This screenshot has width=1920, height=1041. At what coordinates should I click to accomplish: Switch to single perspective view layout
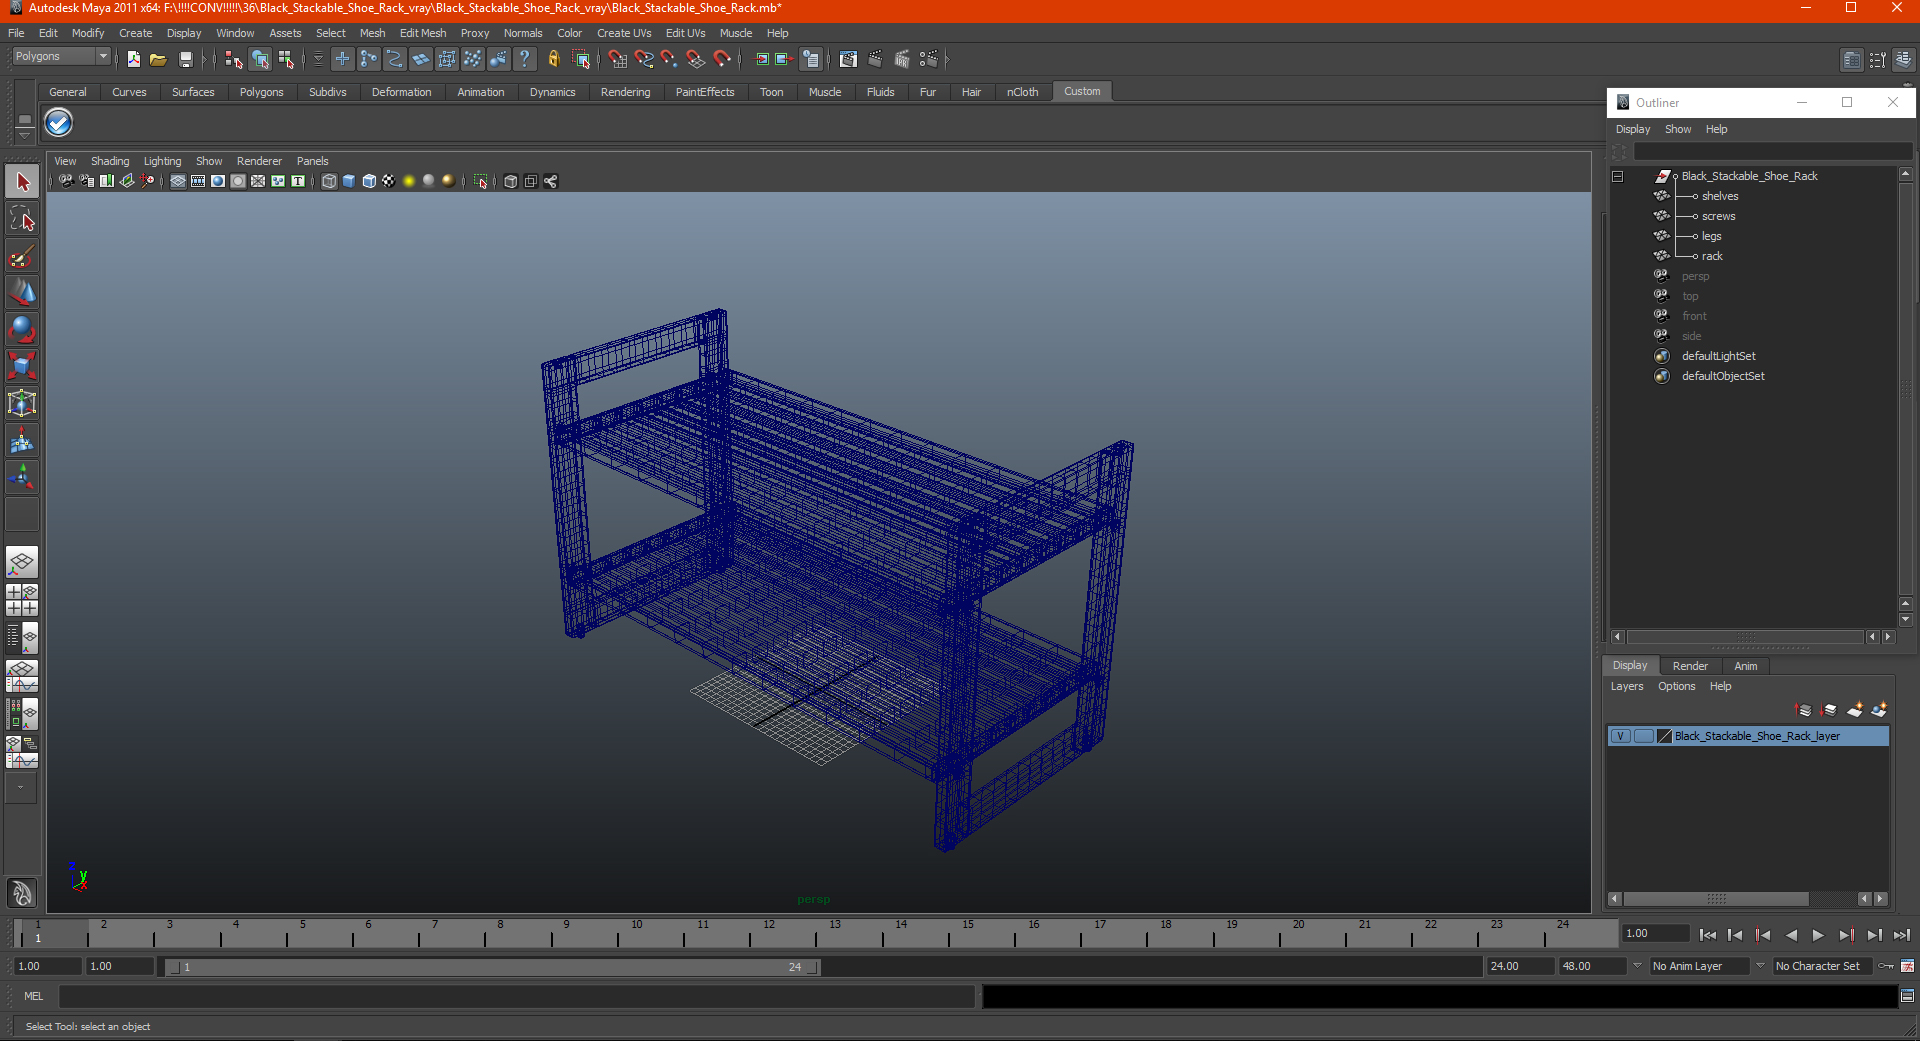pyautogui.click(x=22, y=563)
